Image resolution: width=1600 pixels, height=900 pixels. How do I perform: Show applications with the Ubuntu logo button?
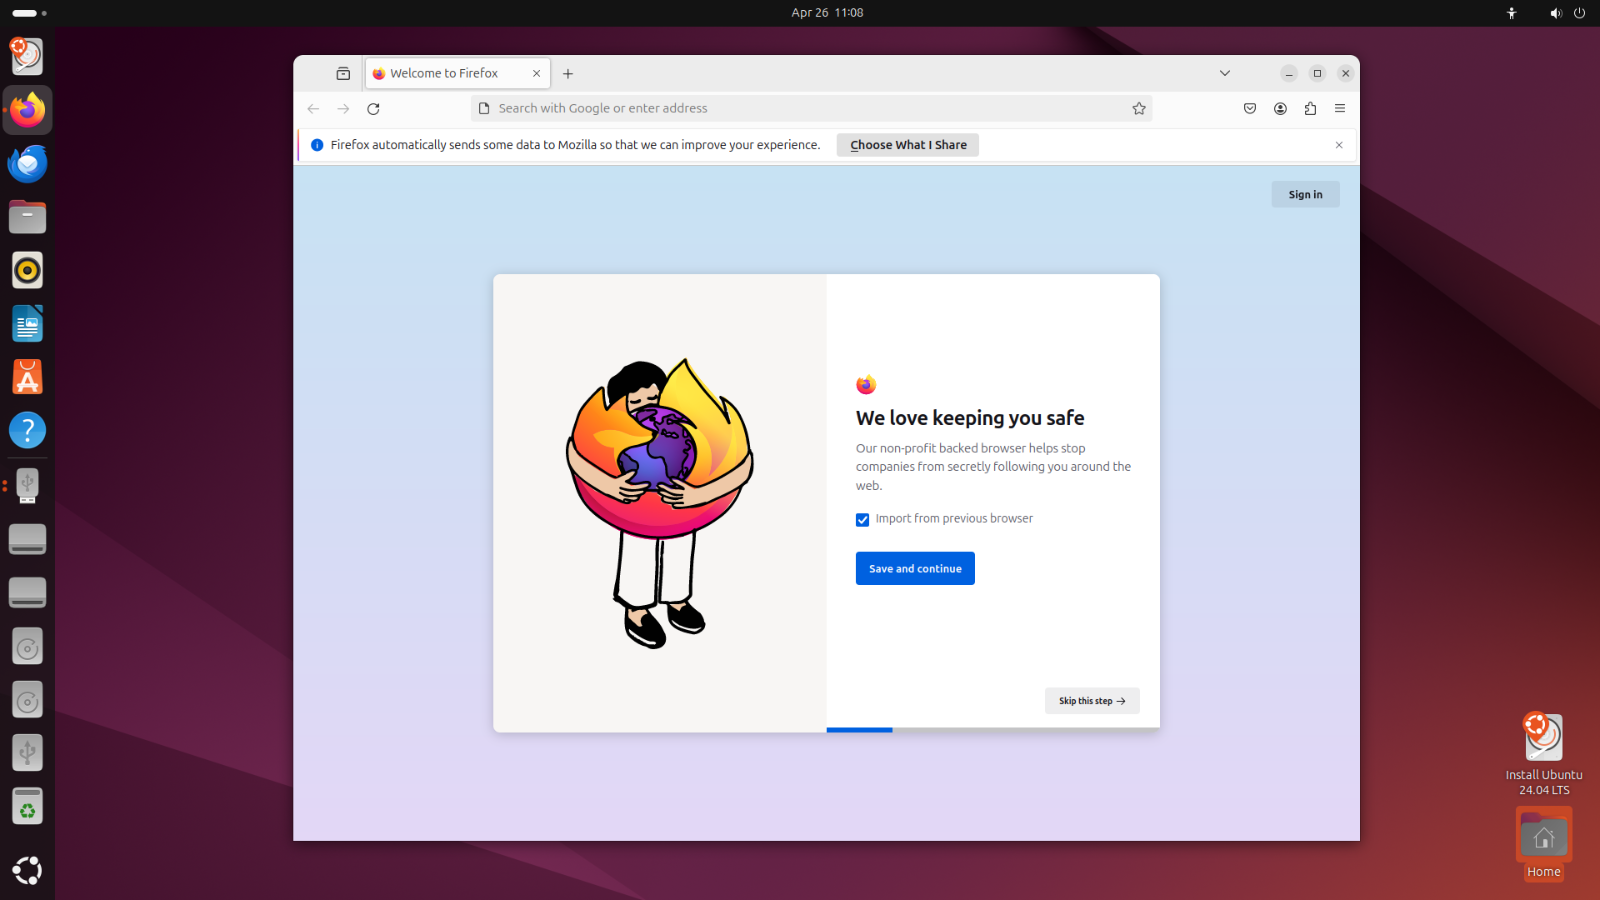tap(28, 870)
